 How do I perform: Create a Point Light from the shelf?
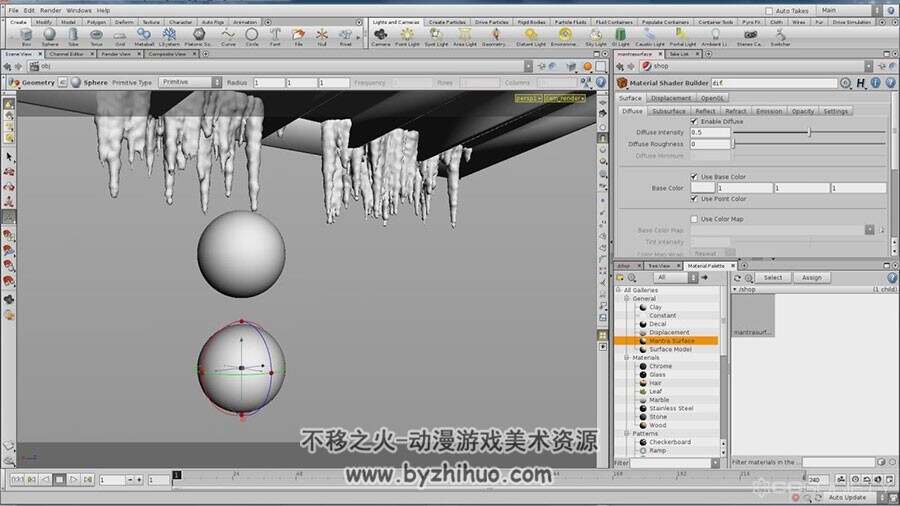tap(407, 37)
